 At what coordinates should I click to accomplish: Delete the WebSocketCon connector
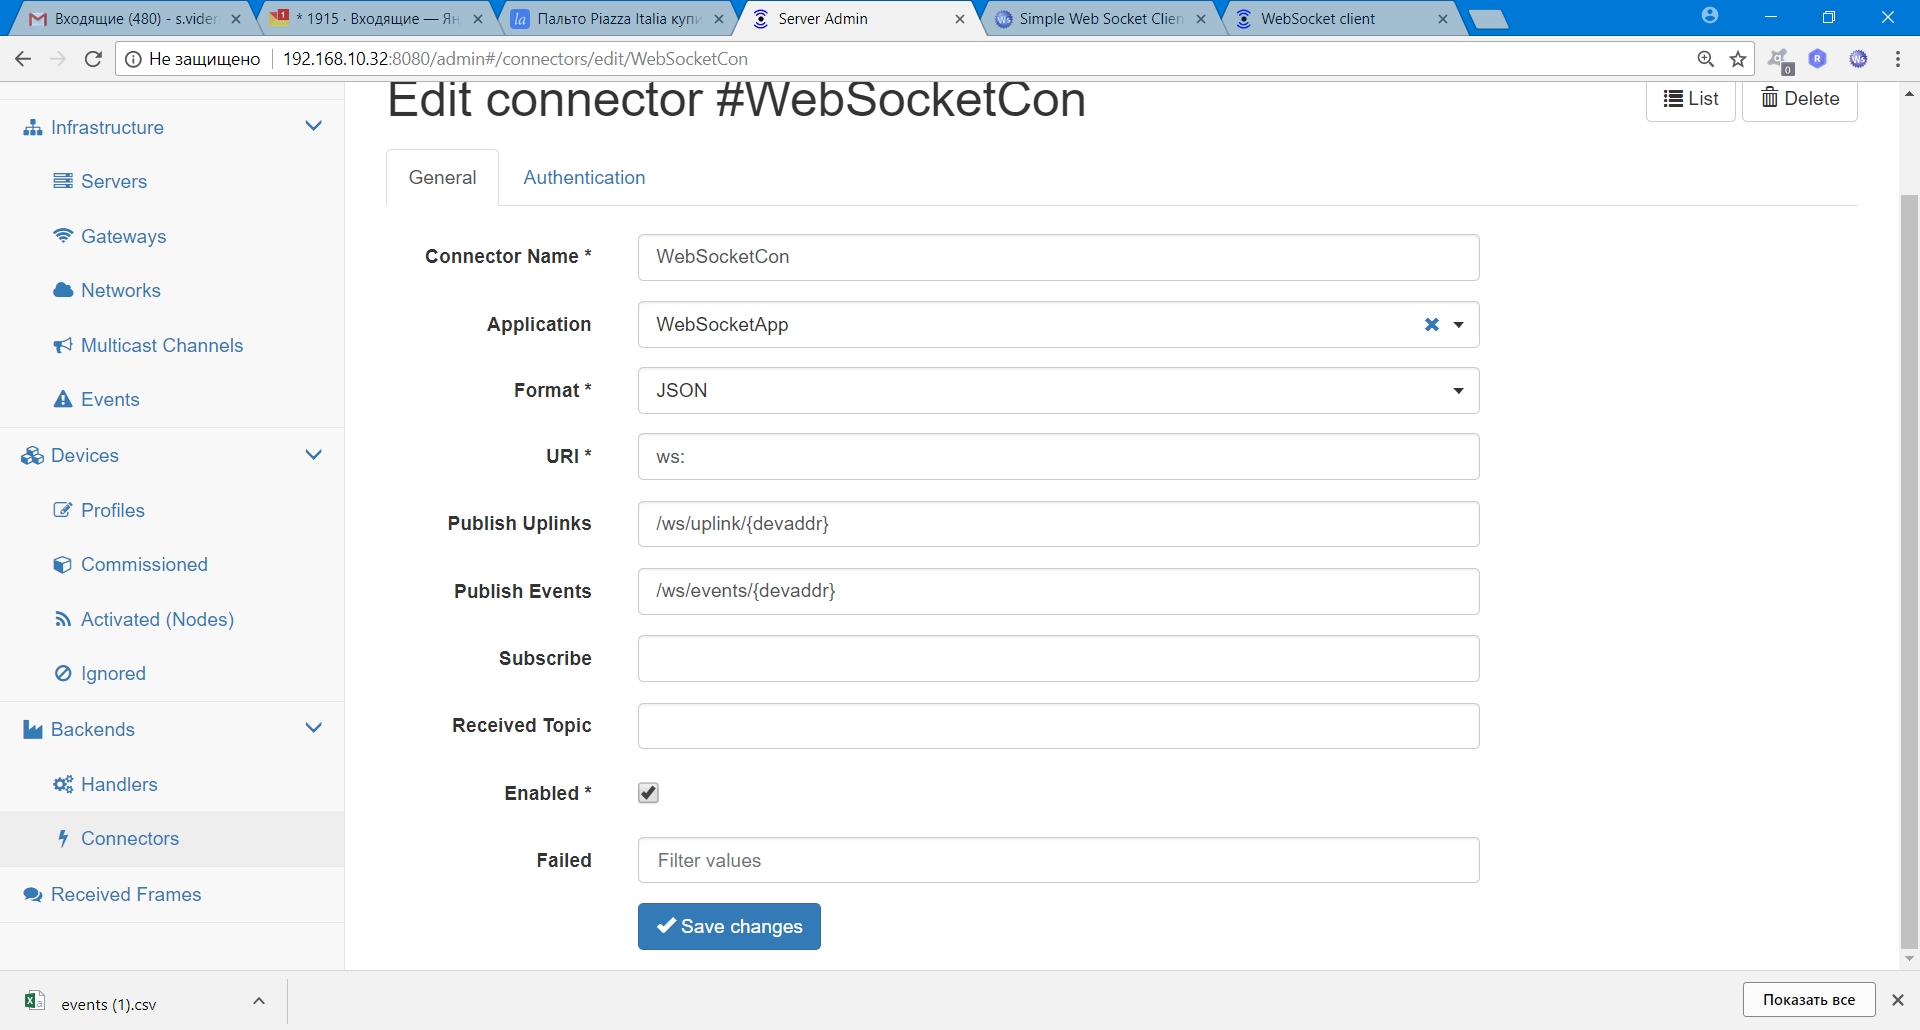point(1799,98)
